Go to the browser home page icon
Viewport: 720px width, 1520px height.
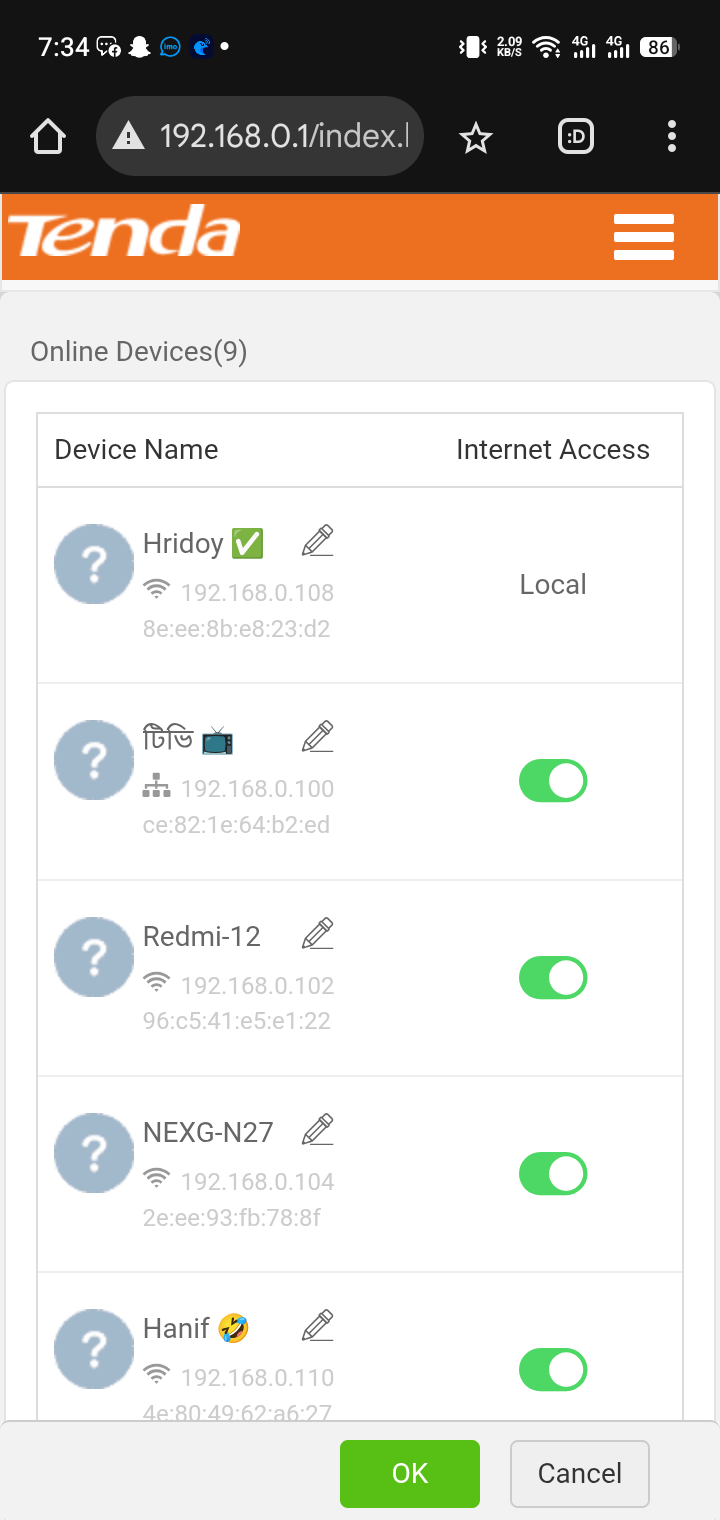pos(48,137)
